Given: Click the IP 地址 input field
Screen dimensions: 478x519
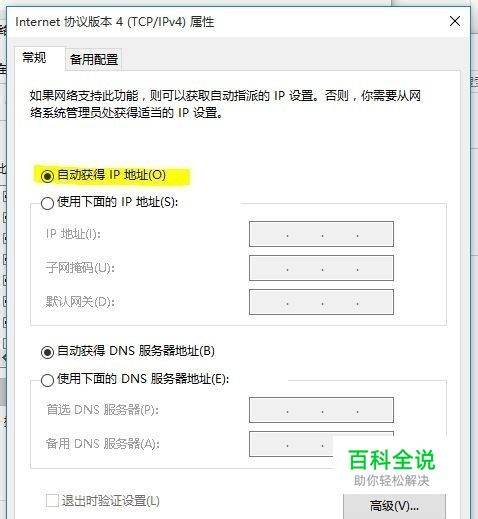Looking at the screenshot, I should click(321, 234).
